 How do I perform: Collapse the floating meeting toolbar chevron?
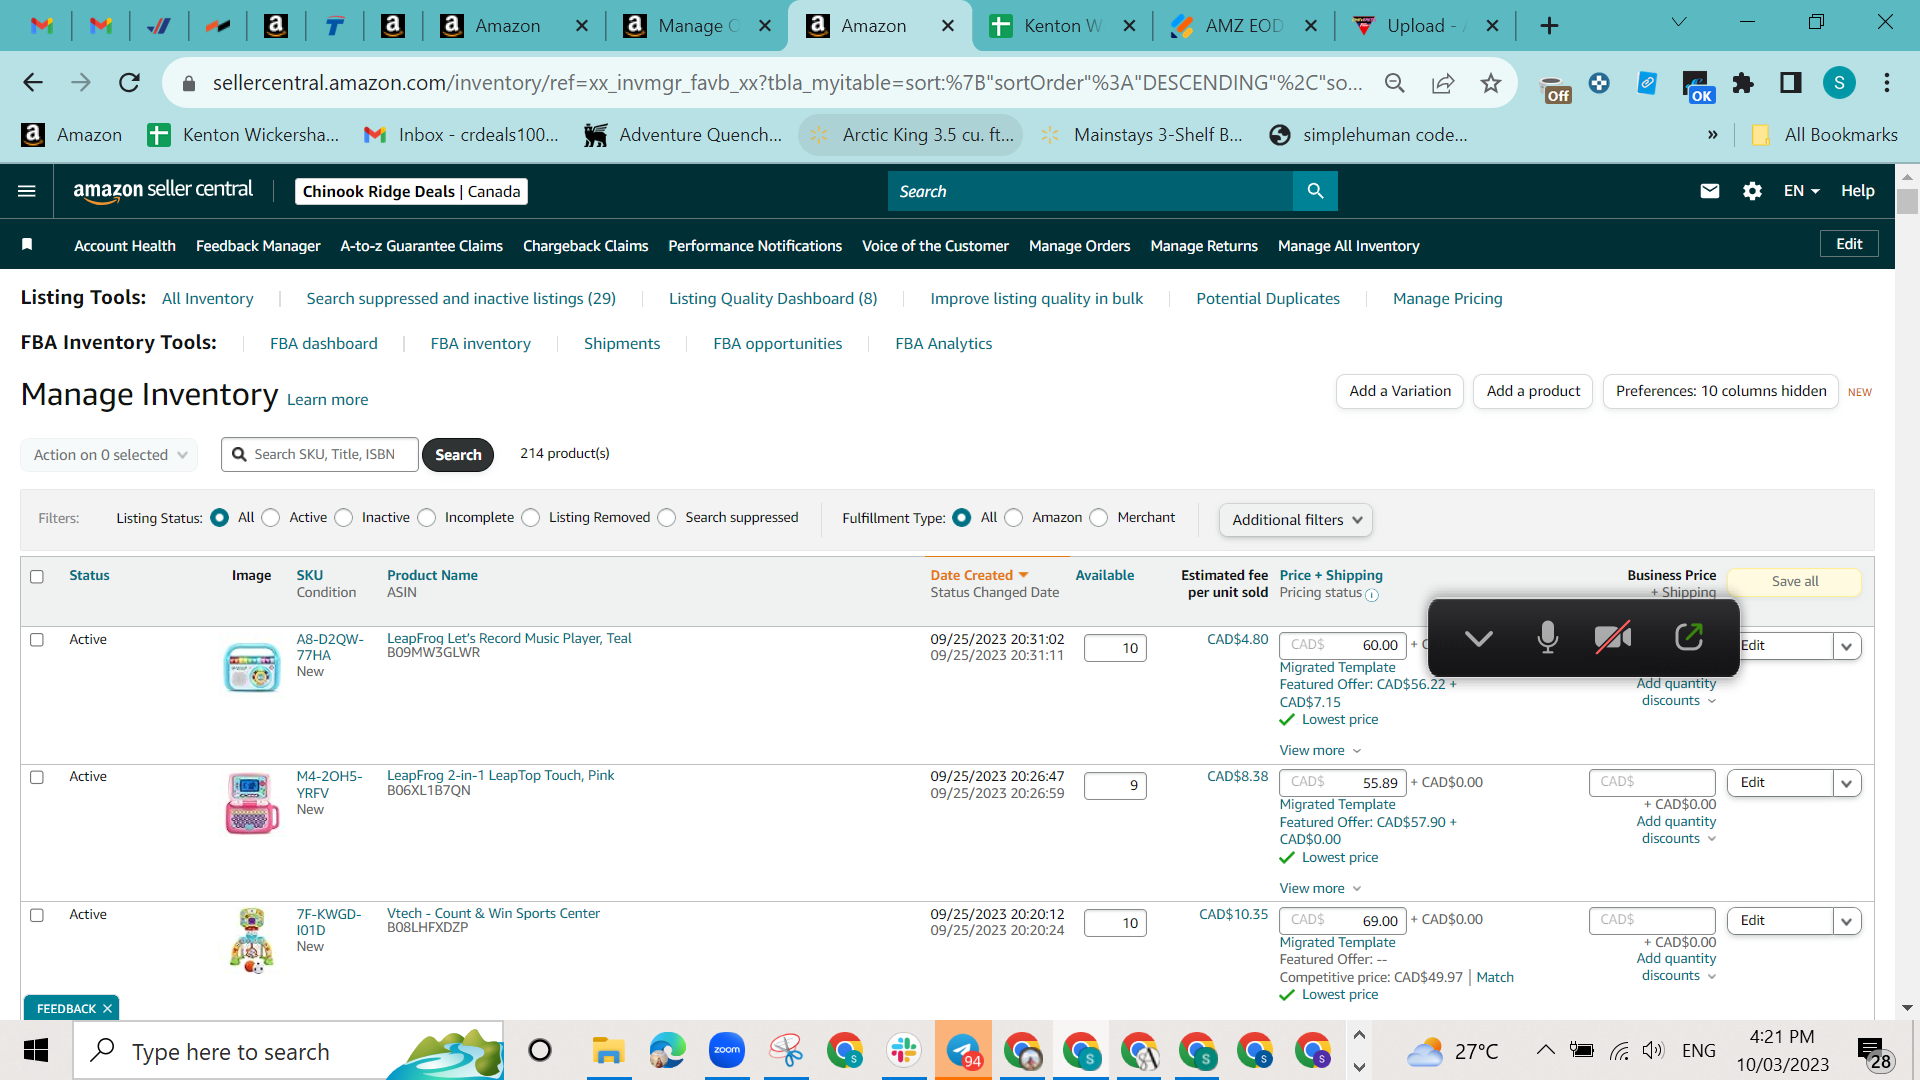pos(1478,638)
